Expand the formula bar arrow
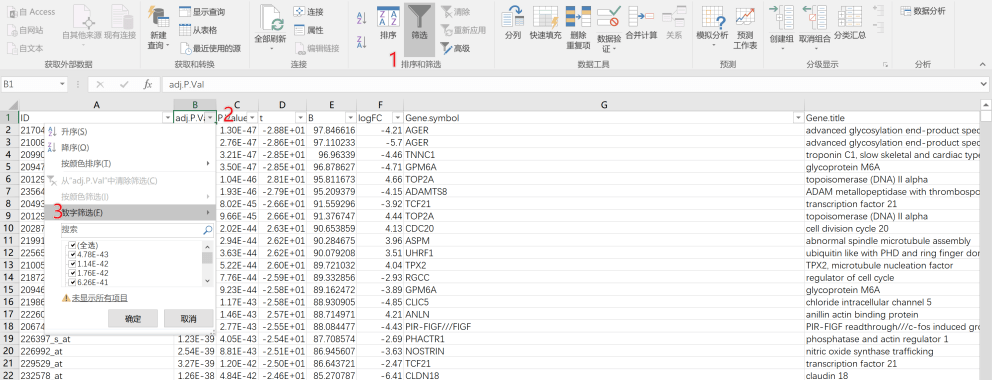 [983, 84]
